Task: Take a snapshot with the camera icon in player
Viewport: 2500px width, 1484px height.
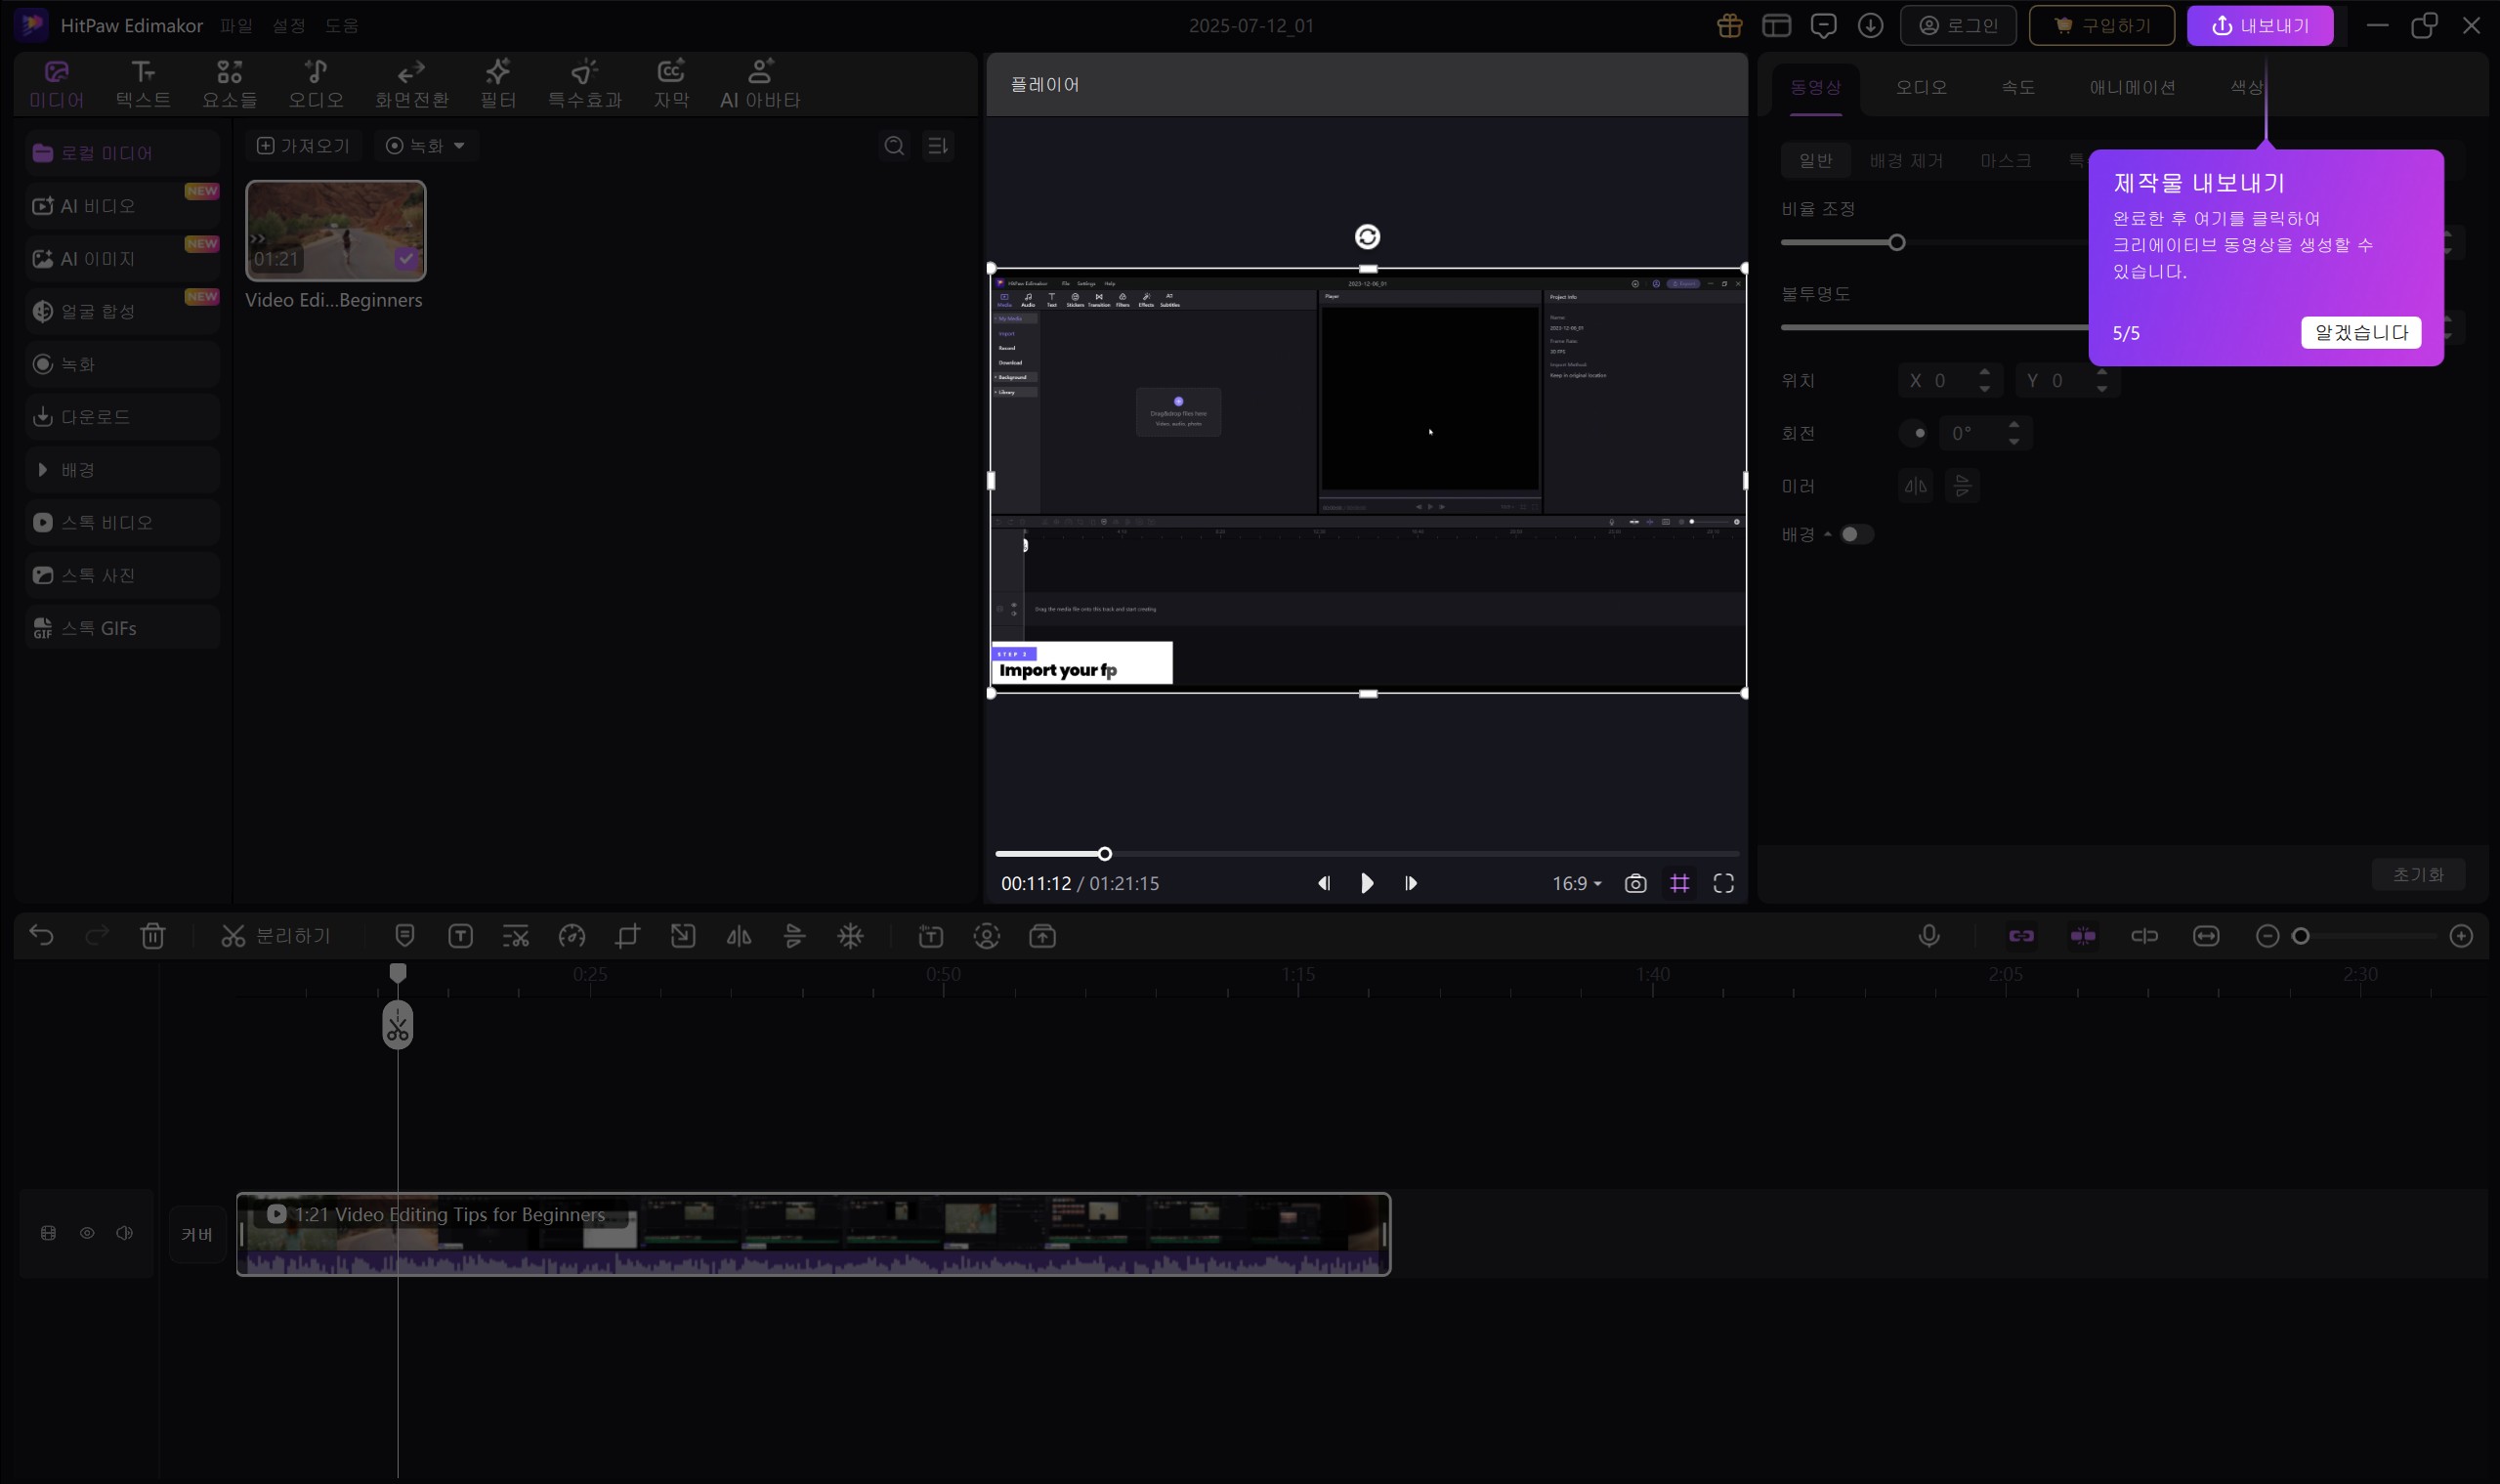Action: tap(1634, 883)
